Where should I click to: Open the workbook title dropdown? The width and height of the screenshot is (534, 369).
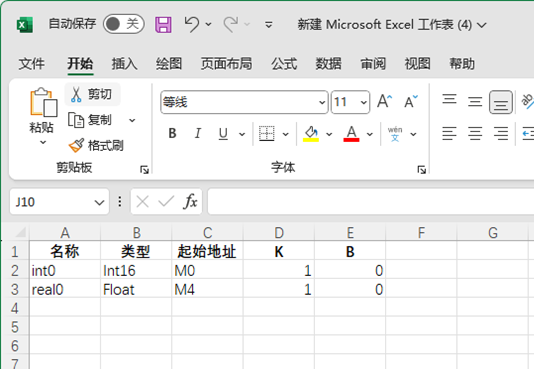tap(482, 25)
